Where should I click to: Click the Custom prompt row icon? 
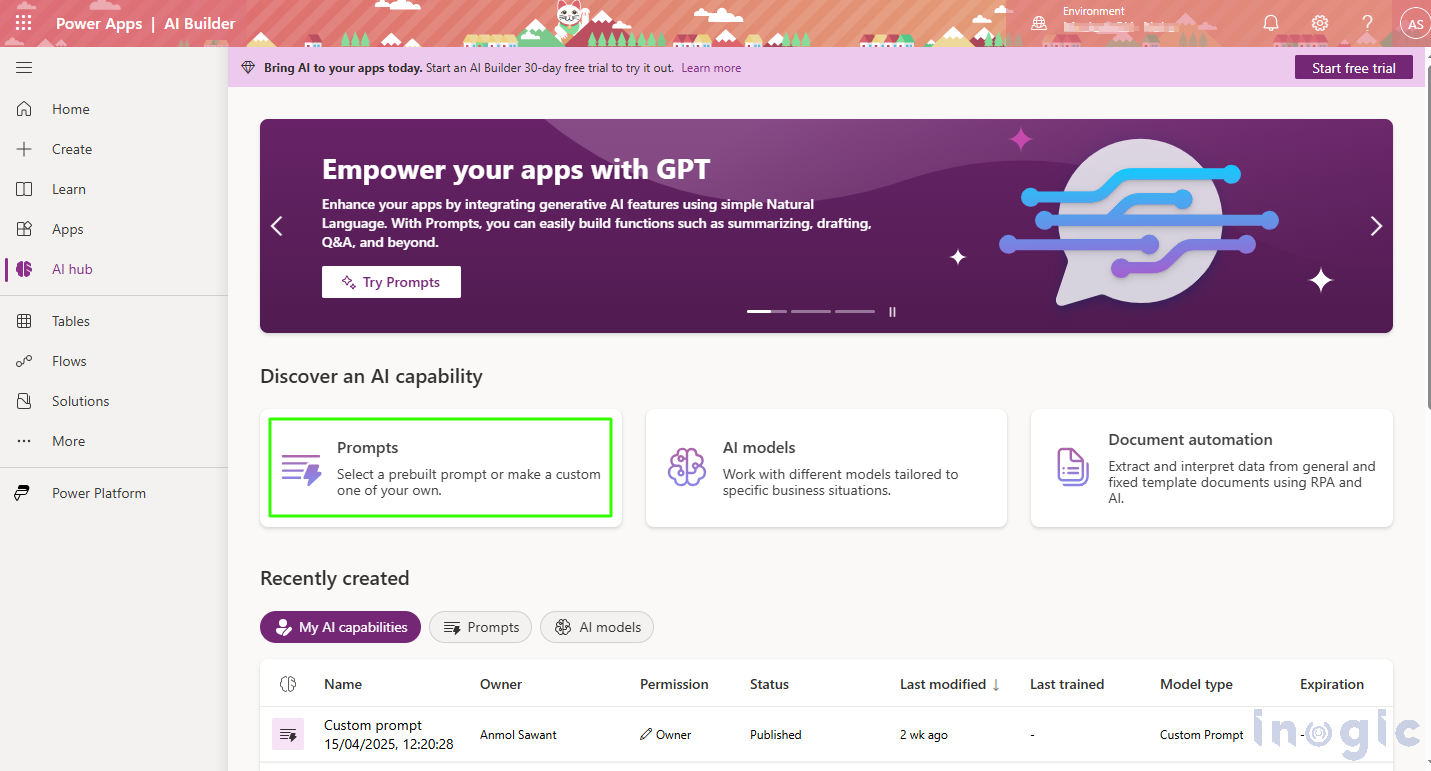[288, 735]
